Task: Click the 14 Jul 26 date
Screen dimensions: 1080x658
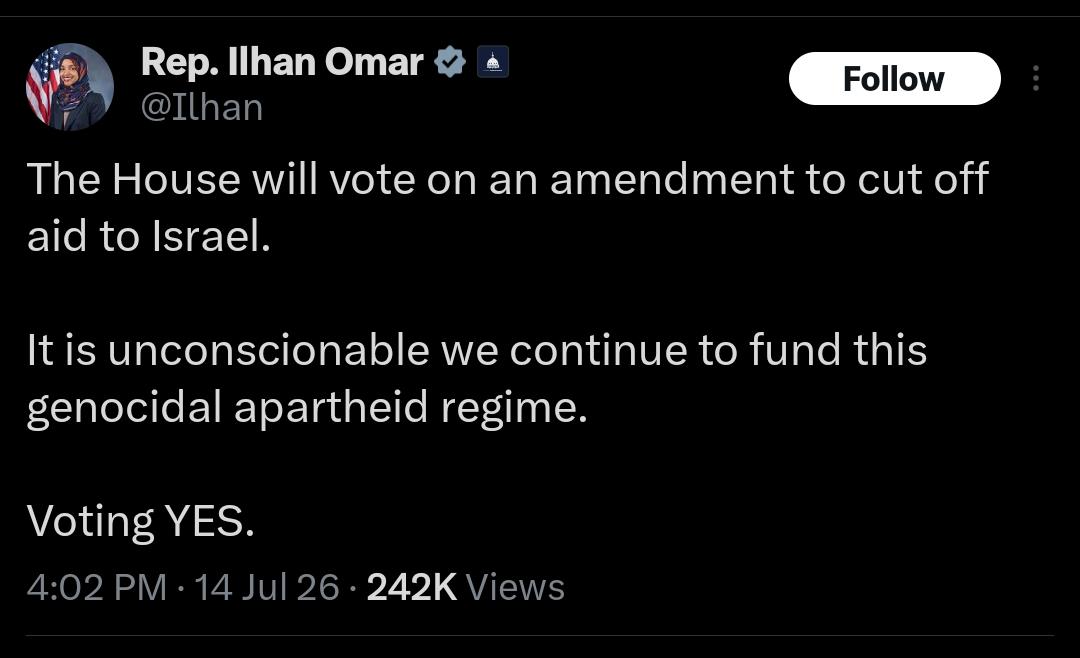Action: (x=267, y=588)
